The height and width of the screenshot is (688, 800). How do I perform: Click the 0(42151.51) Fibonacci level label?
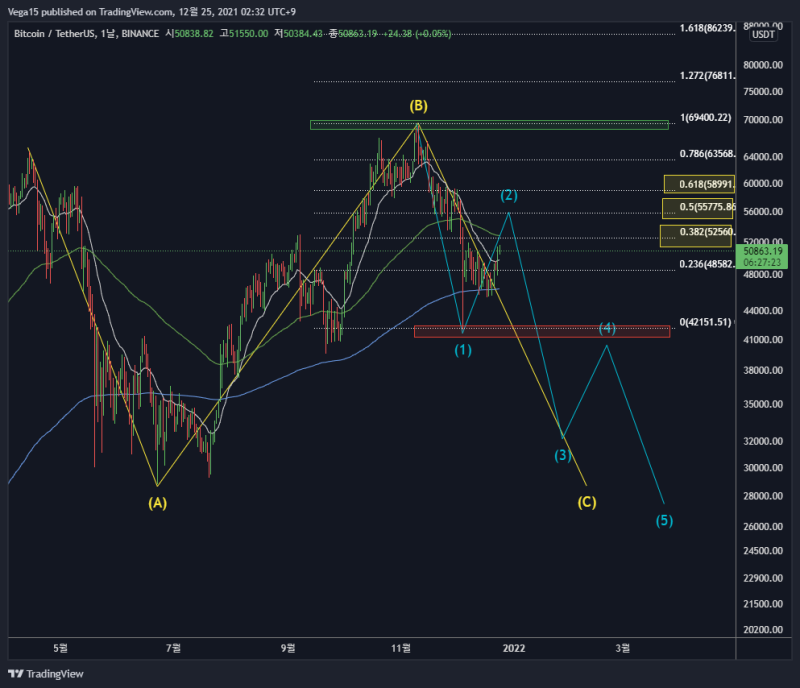coord(706,322)
